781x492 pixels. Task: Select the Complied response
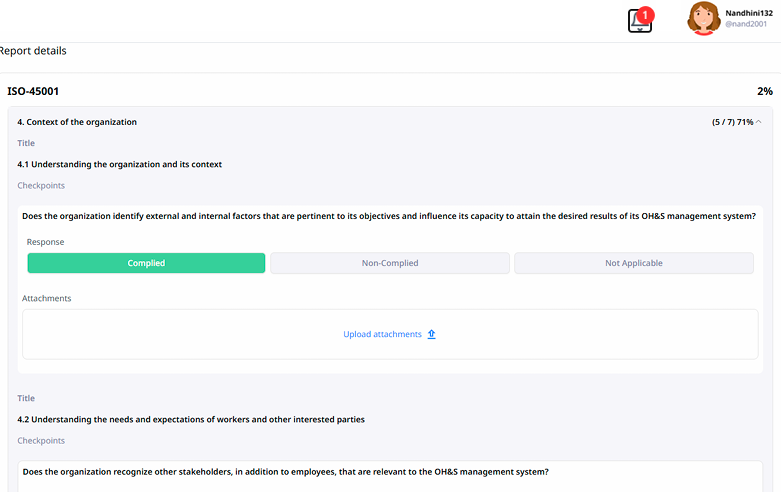pos(146,263)
